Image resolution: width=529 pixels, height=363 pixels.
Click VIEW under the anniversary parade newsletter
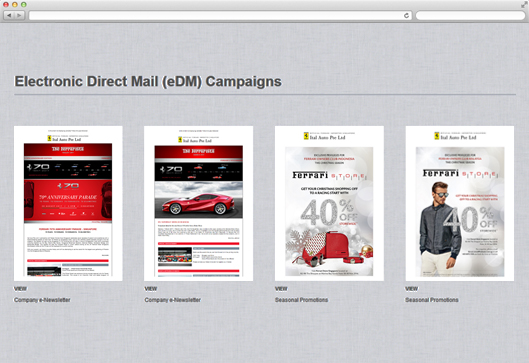pyautogui.click(x=20, y=289)
